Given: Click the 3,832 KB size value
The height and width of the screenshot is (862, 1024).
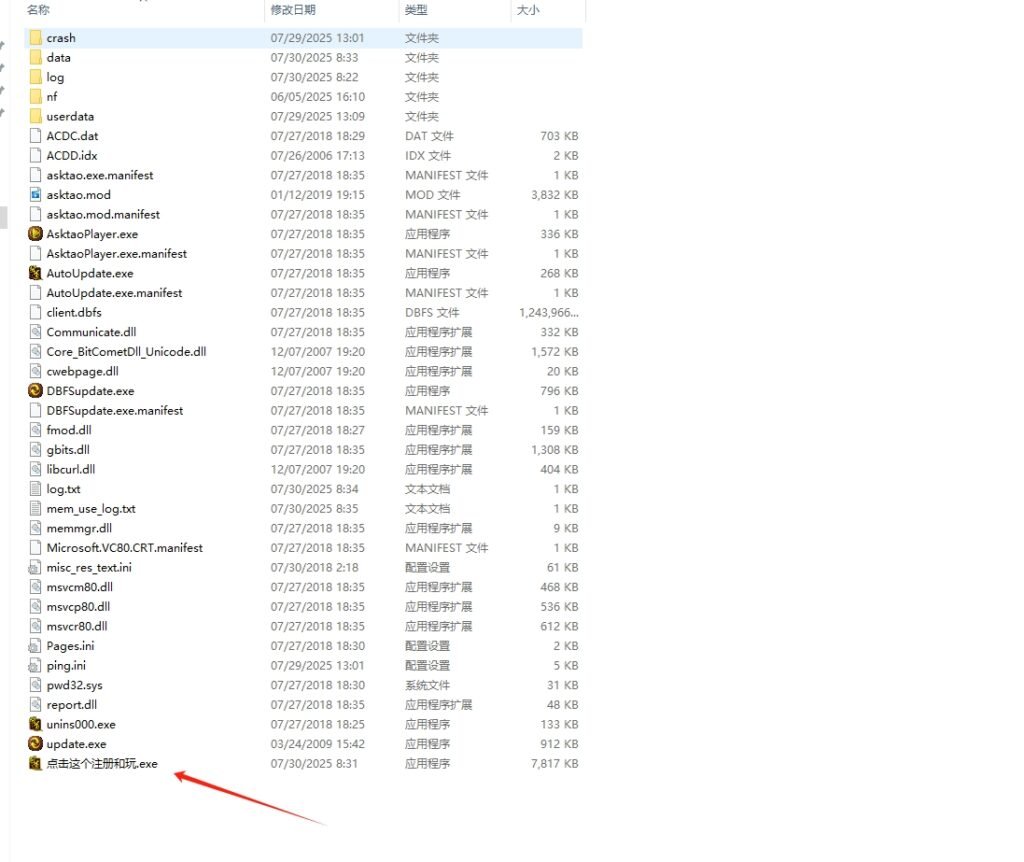Looking at the screenshot, I should 555,195.
